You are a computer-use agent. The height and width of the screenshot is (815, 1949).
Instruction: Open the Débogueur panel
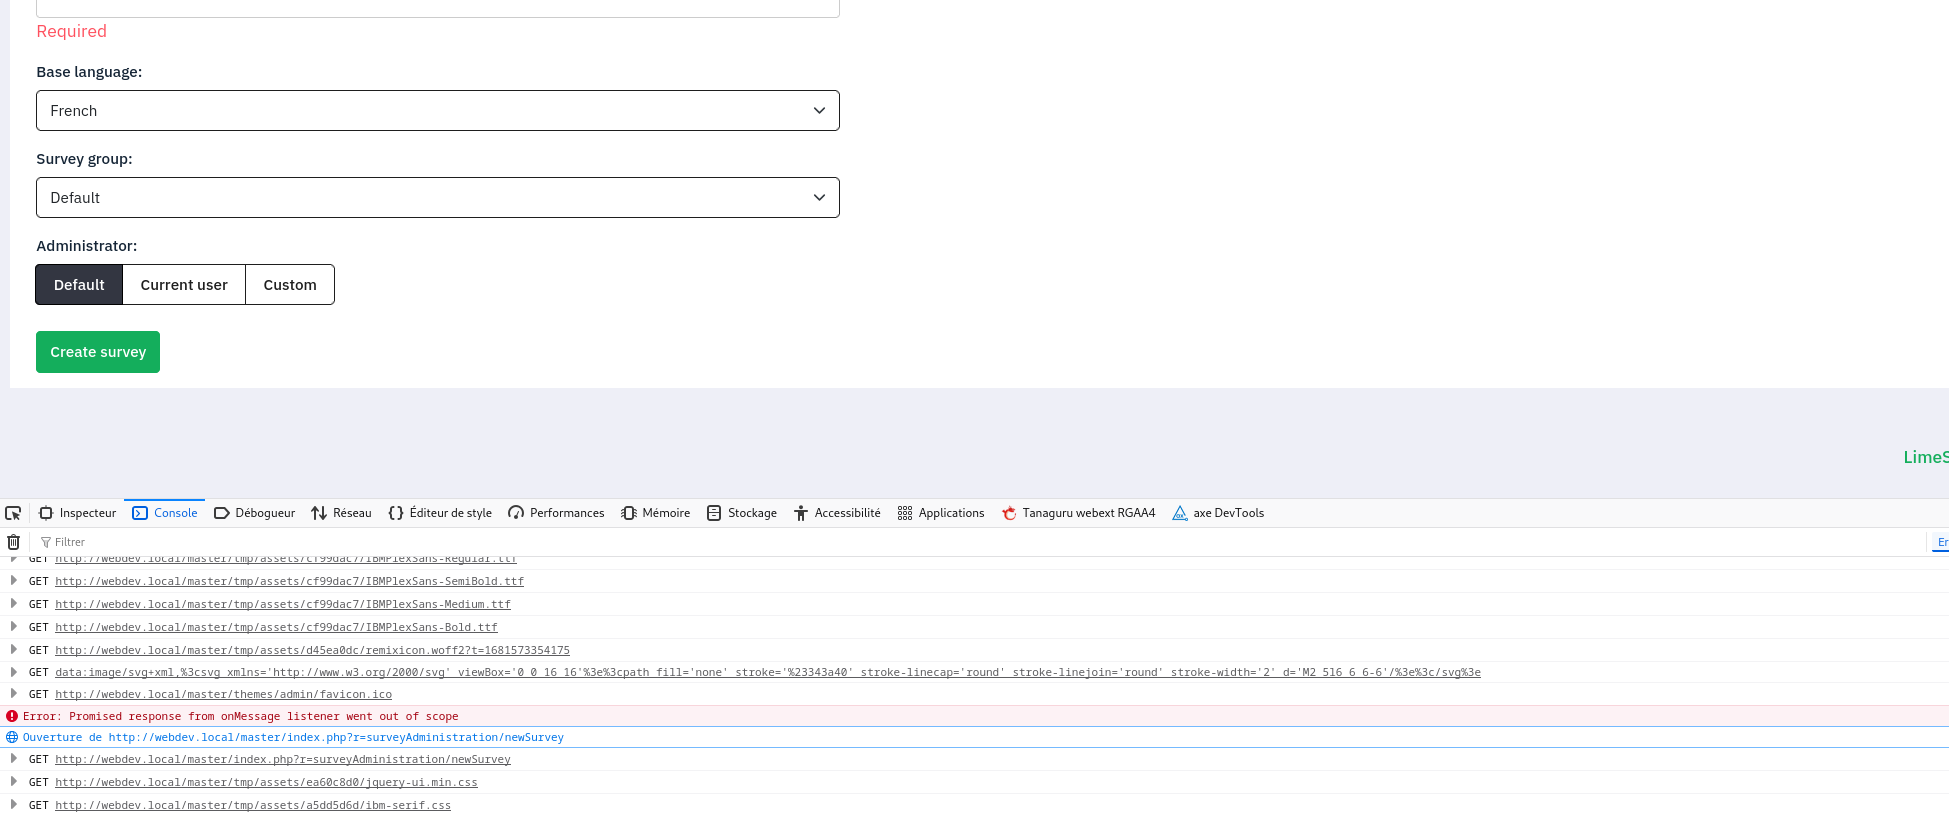(x=255, y=513)
